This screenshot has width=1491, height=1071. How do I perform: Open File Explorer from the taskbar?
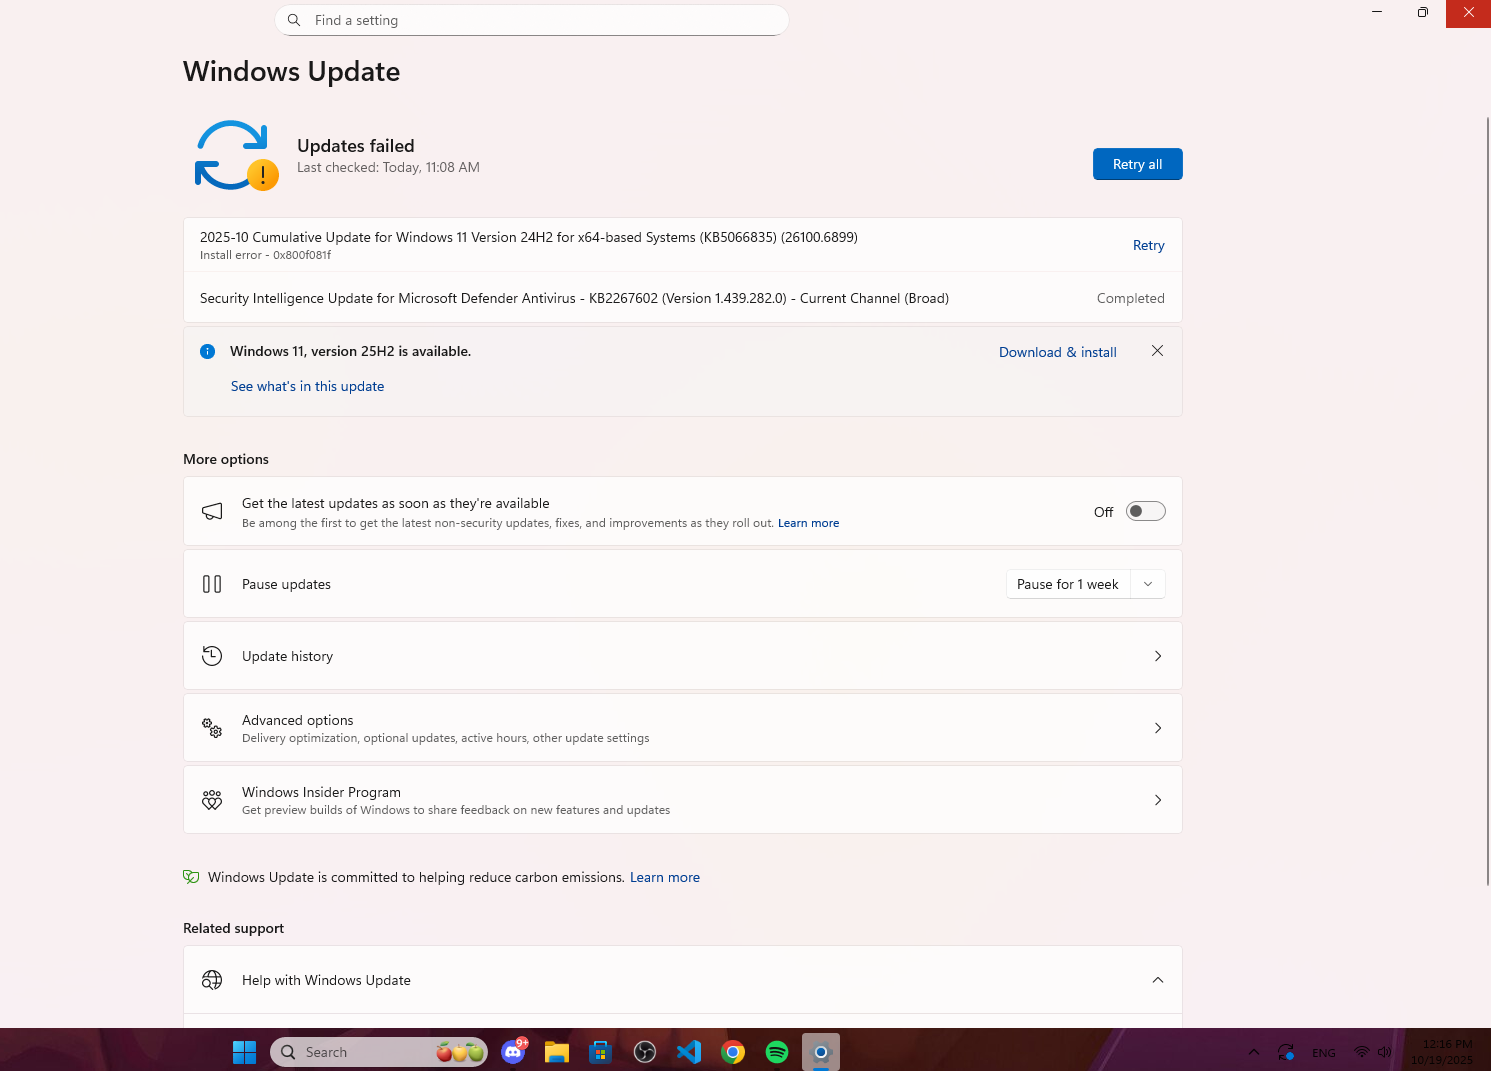click(557, 1052)
